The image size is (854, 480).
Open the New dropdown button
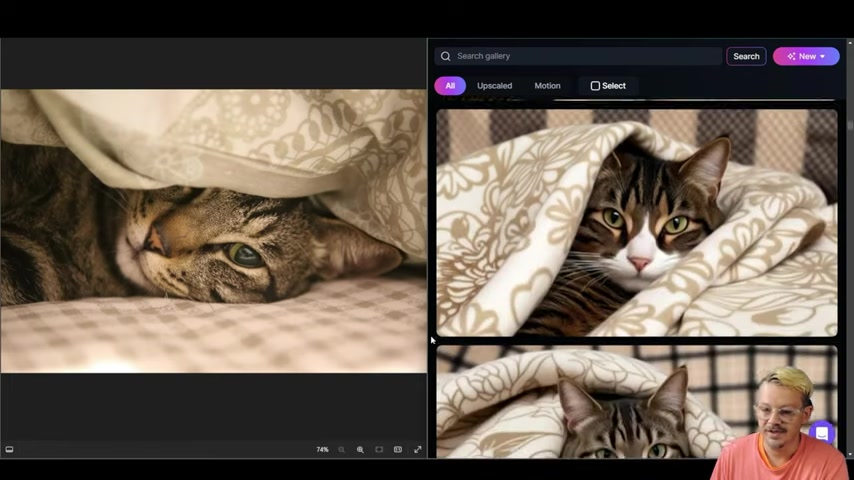pos(806,56)
